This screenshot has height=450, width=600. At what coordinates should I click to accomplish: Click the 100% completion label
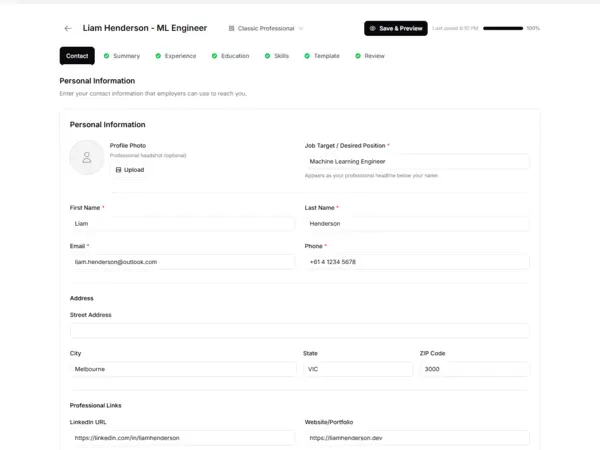pyautogui.click(x=533, y=28)
